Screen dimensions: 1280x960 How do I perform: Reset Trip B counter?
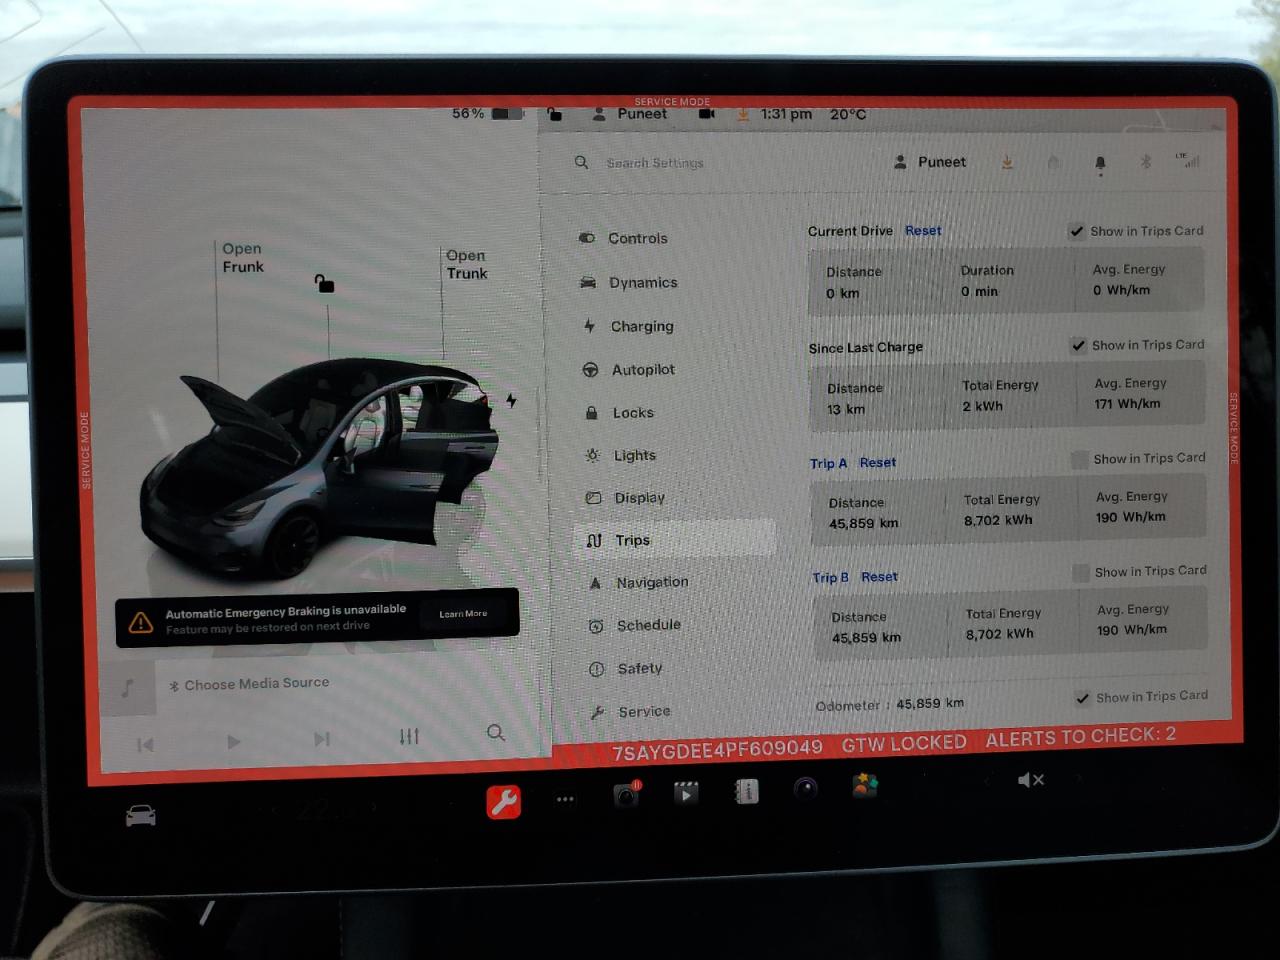(879, 576)
